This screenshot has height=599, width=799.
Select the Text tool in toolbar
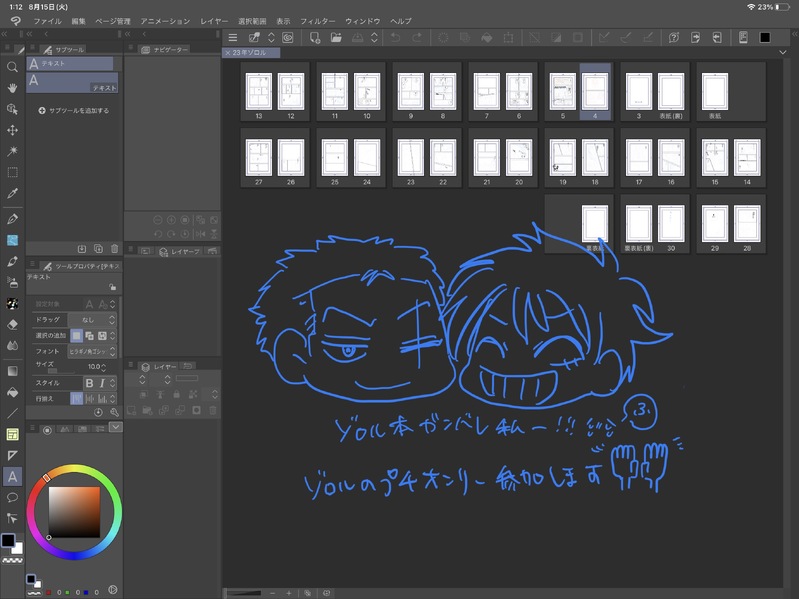(x=12, y=476)
